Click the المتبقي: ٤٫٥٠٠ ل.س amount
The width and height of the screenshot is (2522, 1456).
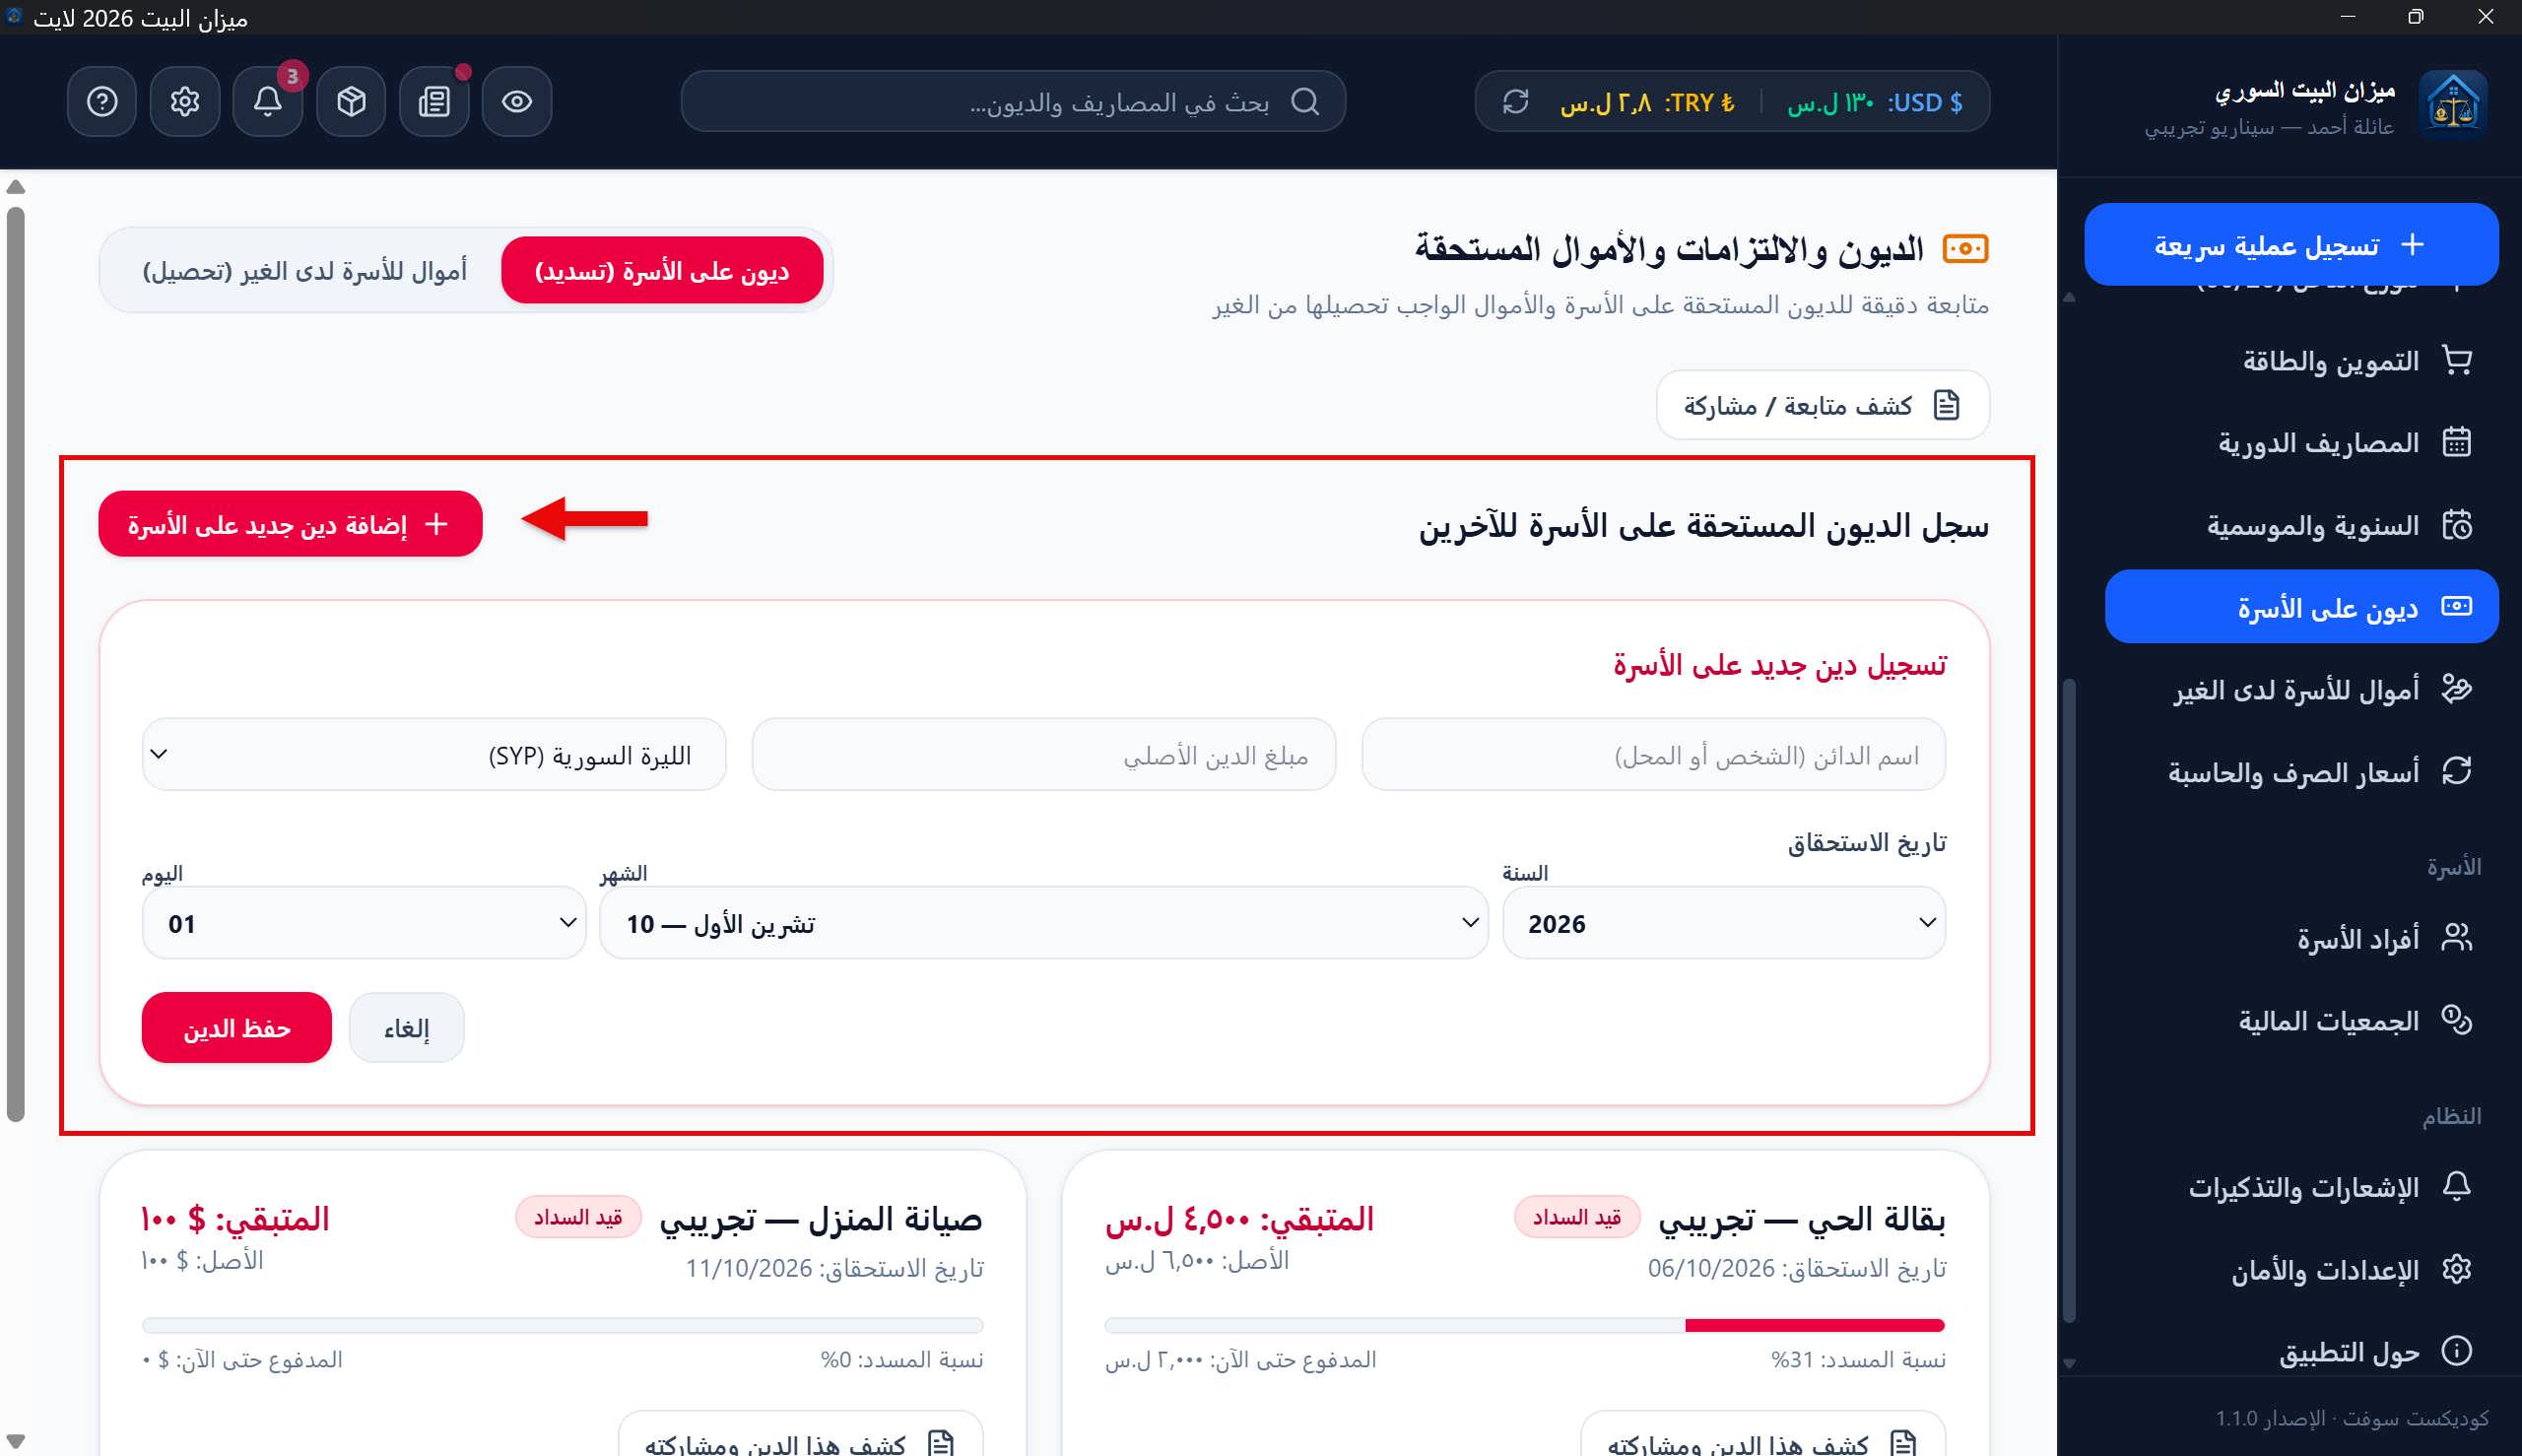click(x=1240, y=1218)
